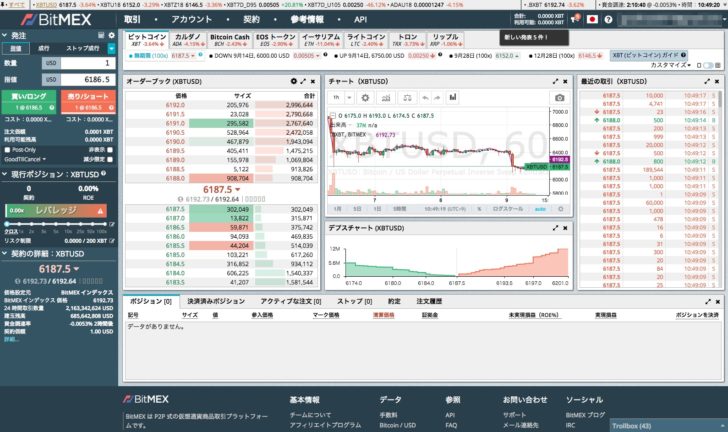Image resolution: width=728 pixels, height=432 pixels.
Task: Open order book settings gear icon
Action: click(x=293, y=81)
